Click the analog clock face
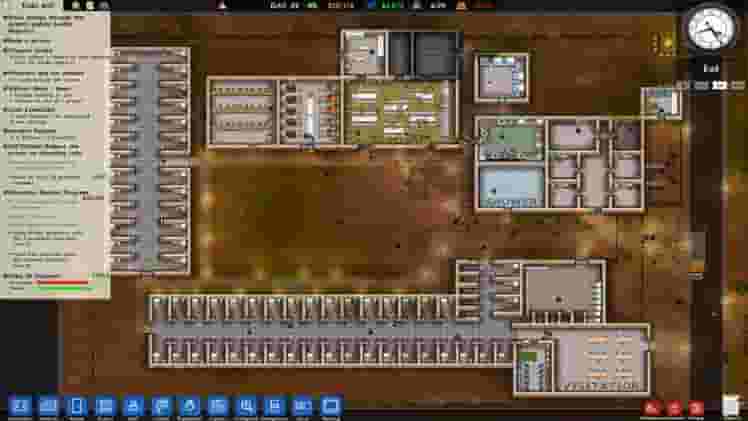 (711, 28)
